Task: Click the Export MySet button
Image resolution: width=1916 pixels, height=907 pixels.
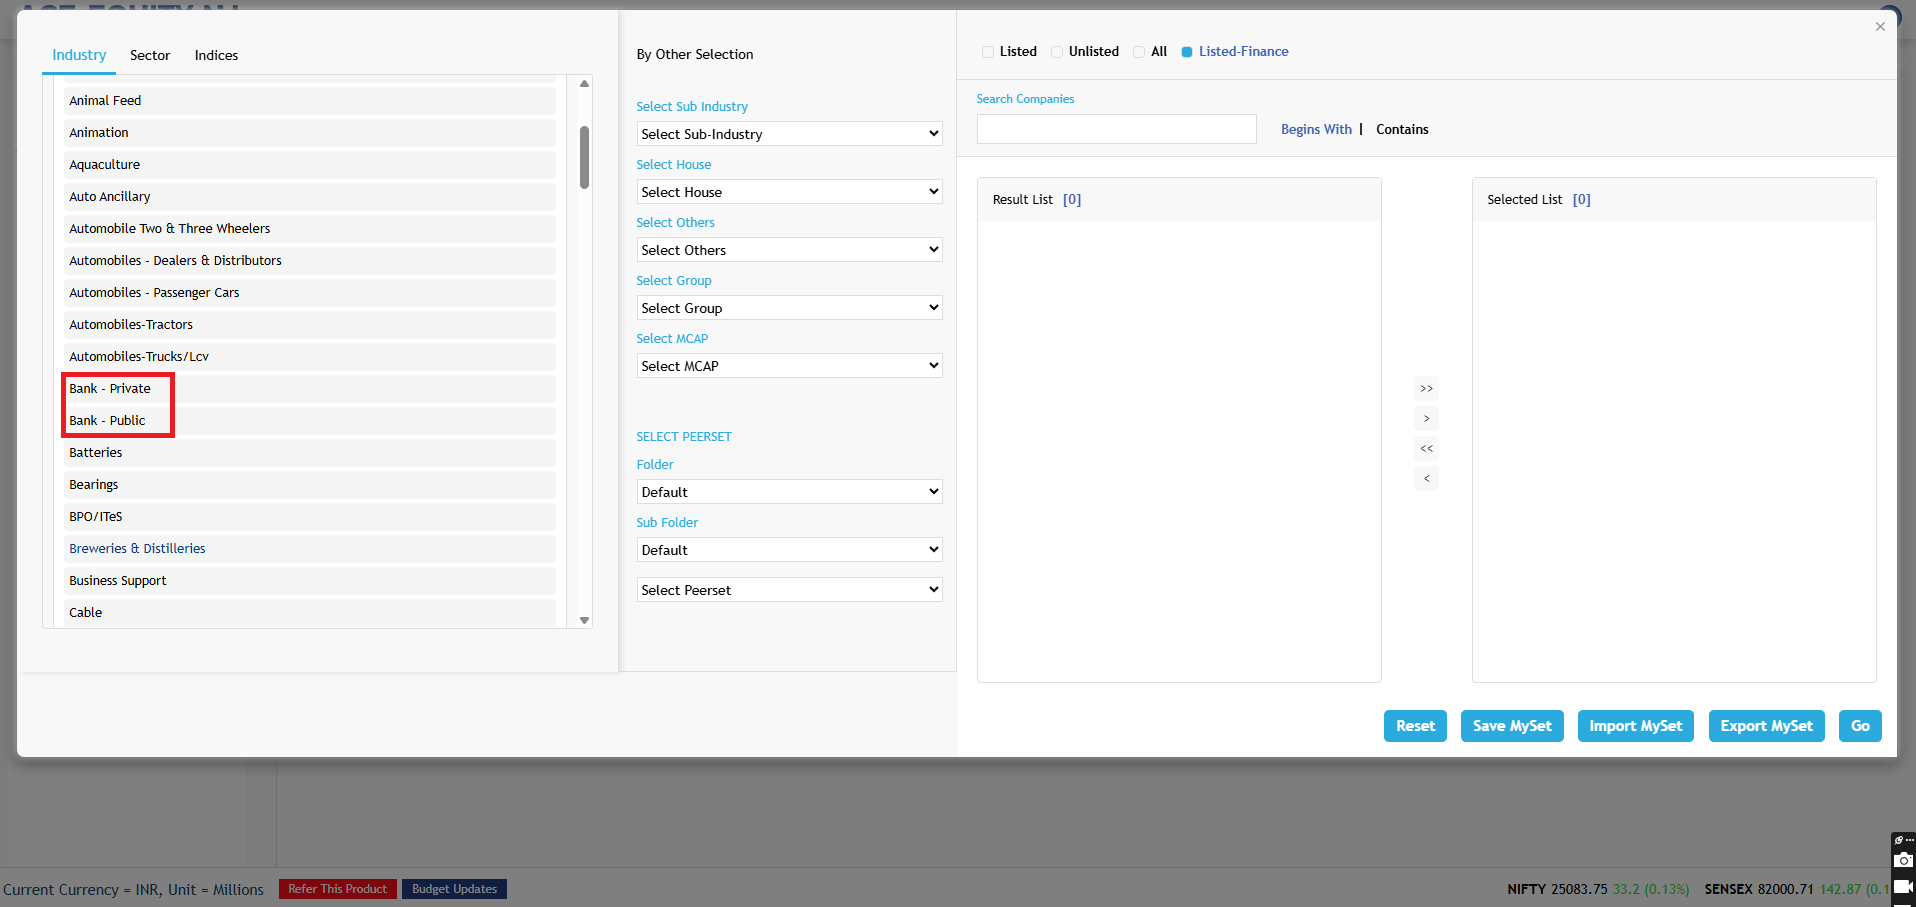Action: point(1766,726)
